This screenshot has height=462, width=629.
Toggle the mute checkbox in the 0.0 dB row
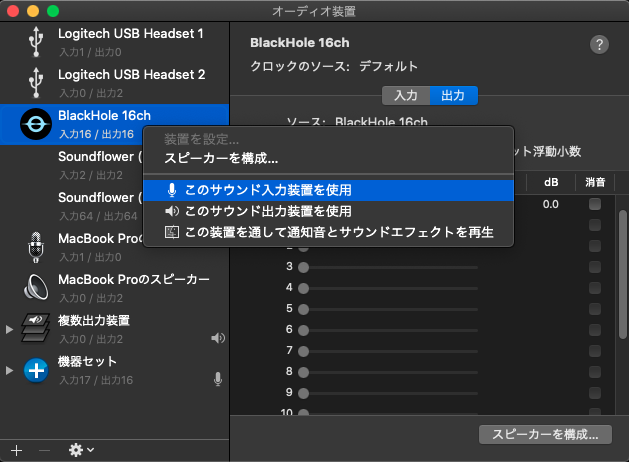pos(595,204)
